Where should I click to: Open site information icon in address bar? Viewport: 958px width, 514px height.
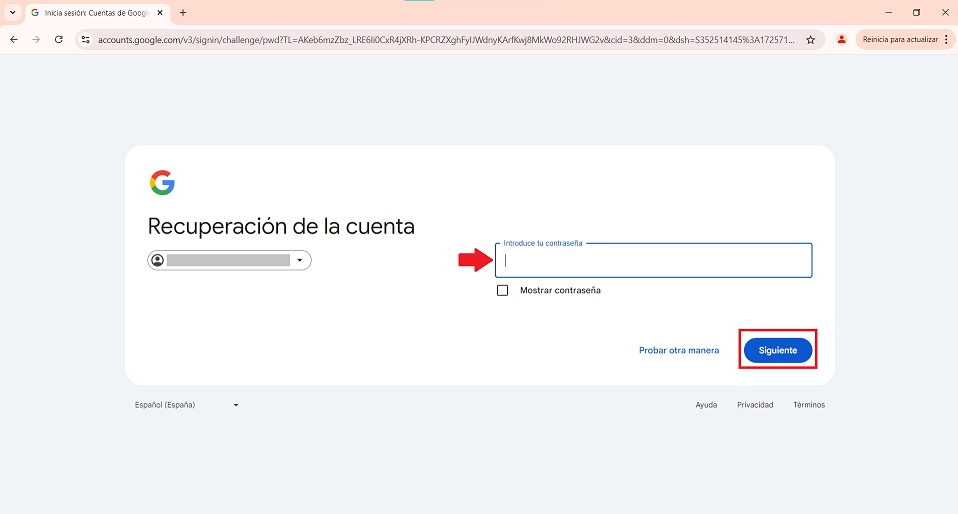[x=86, y=40]
